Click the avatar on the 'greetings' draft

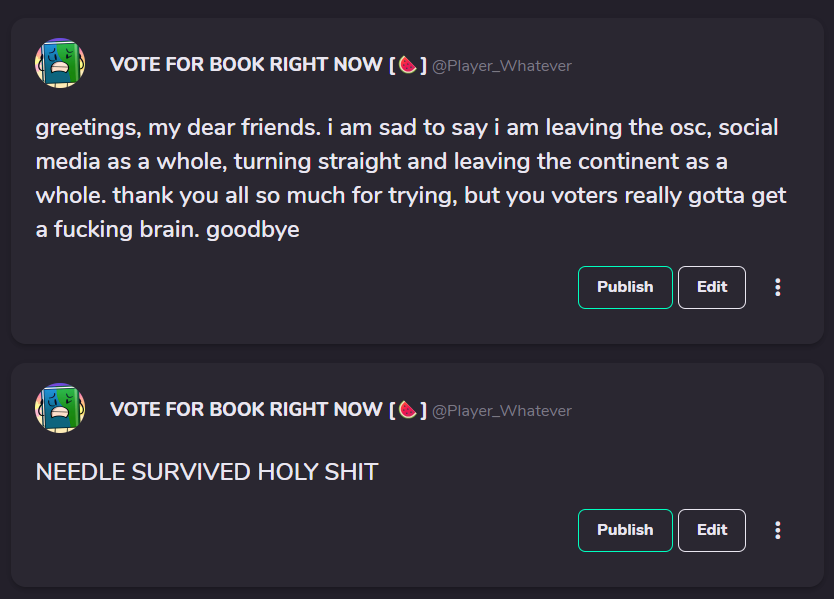[60, 64]
